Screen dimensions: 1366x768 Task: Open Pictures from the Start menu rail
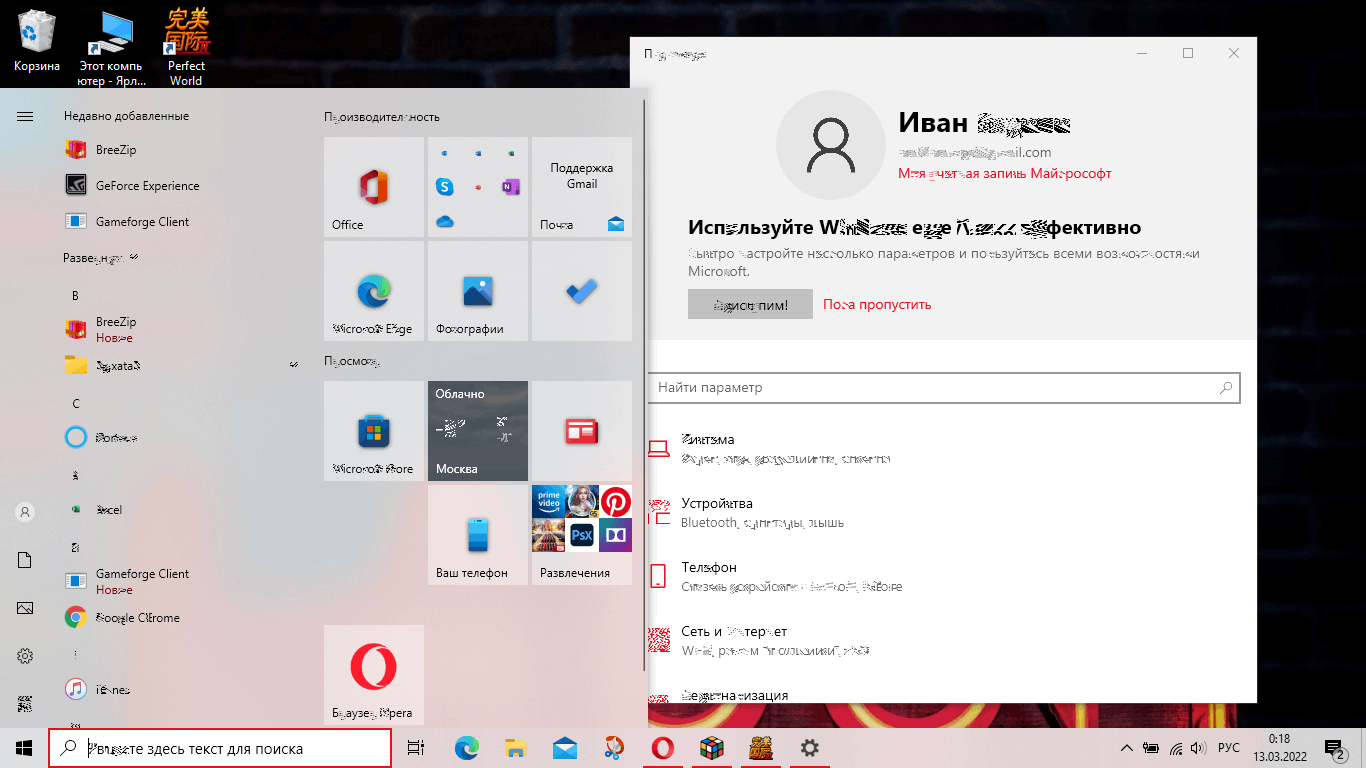click(x=25, y=608)
